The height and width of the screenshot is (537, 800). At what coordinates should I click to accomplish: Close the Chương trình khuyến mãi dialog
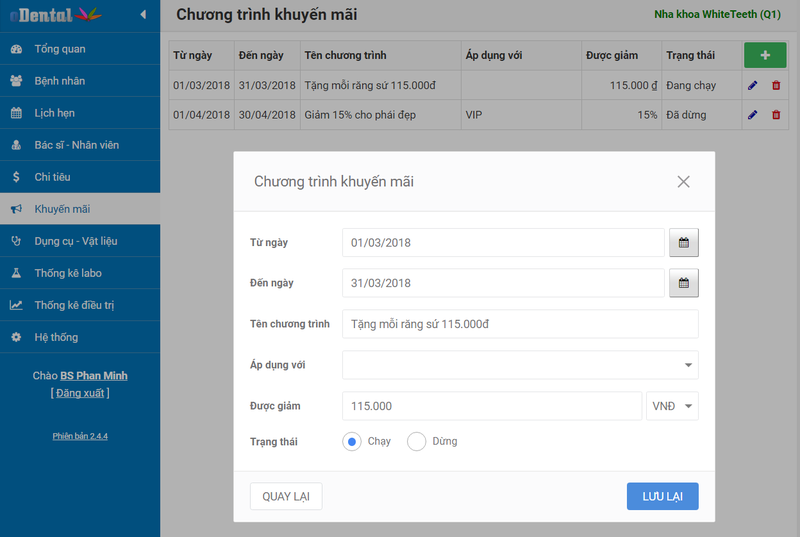coord(684,182)
